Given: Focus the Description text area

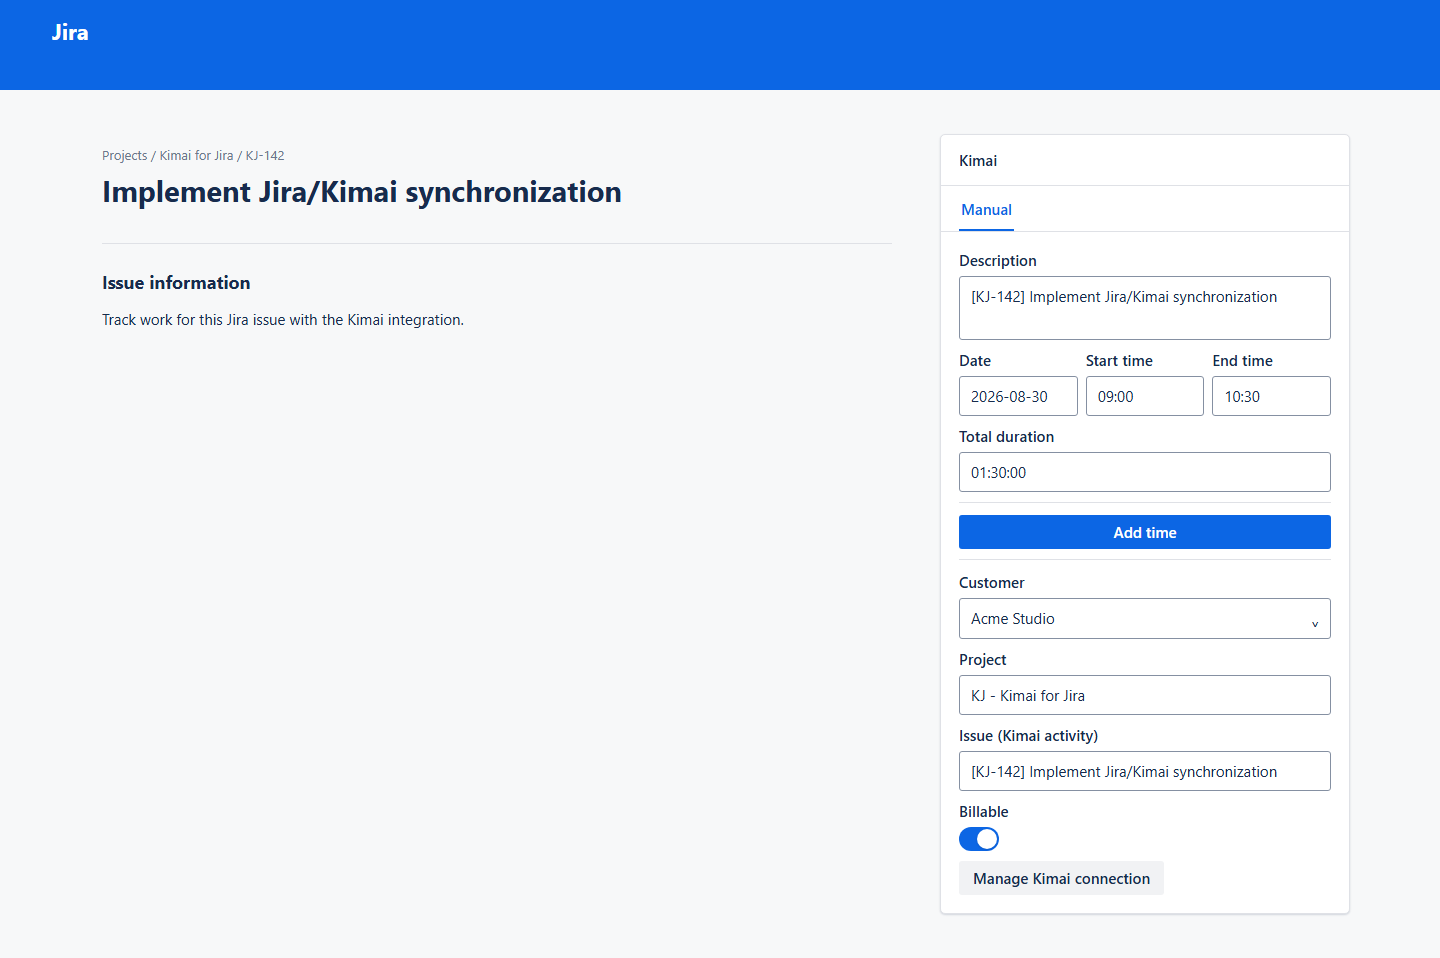Looking at the screenshot, I should pos(1144,308).
